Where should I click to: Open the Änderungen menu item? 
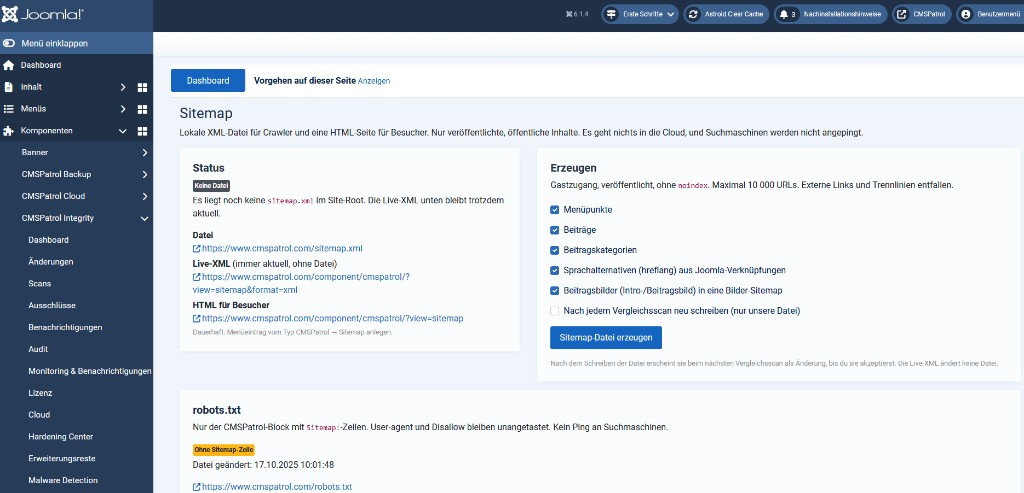51,262
